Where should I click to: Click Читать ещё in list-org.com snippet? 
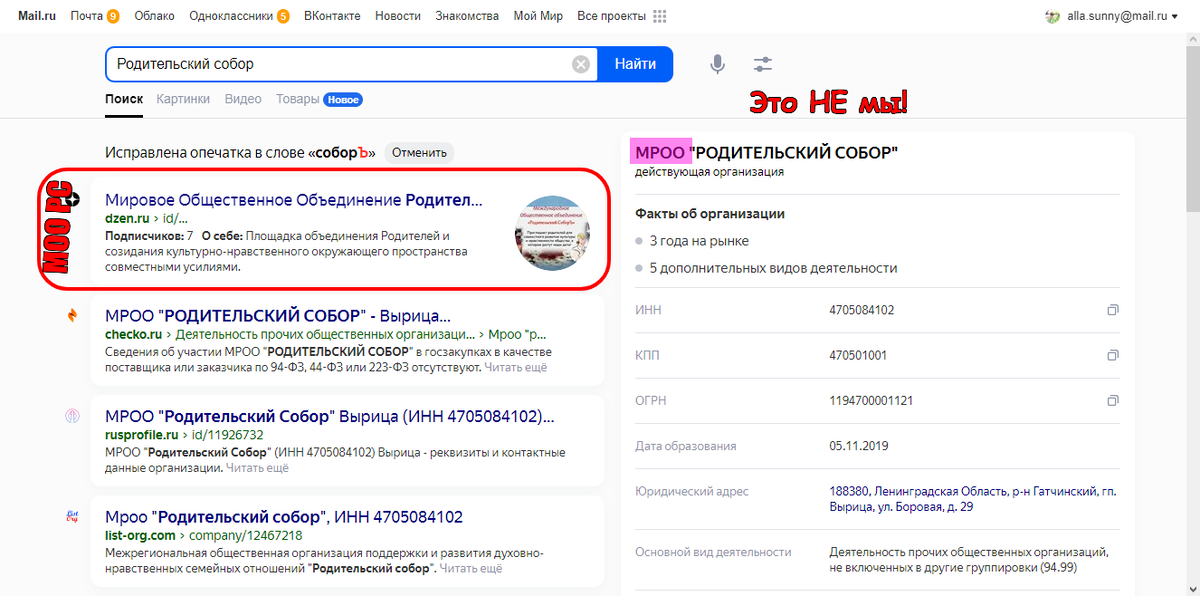[470, 569]
